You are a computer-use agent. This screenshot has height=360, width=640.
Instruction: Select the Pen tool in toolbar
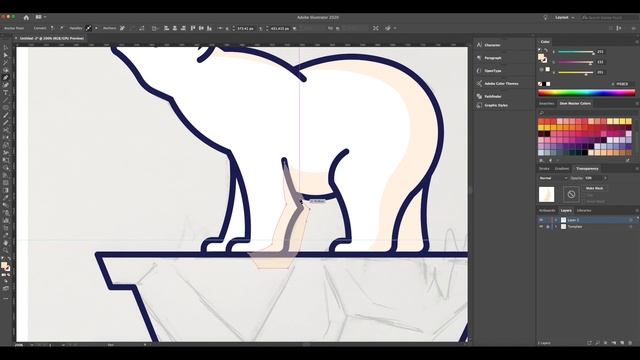(x=6, y=78)
